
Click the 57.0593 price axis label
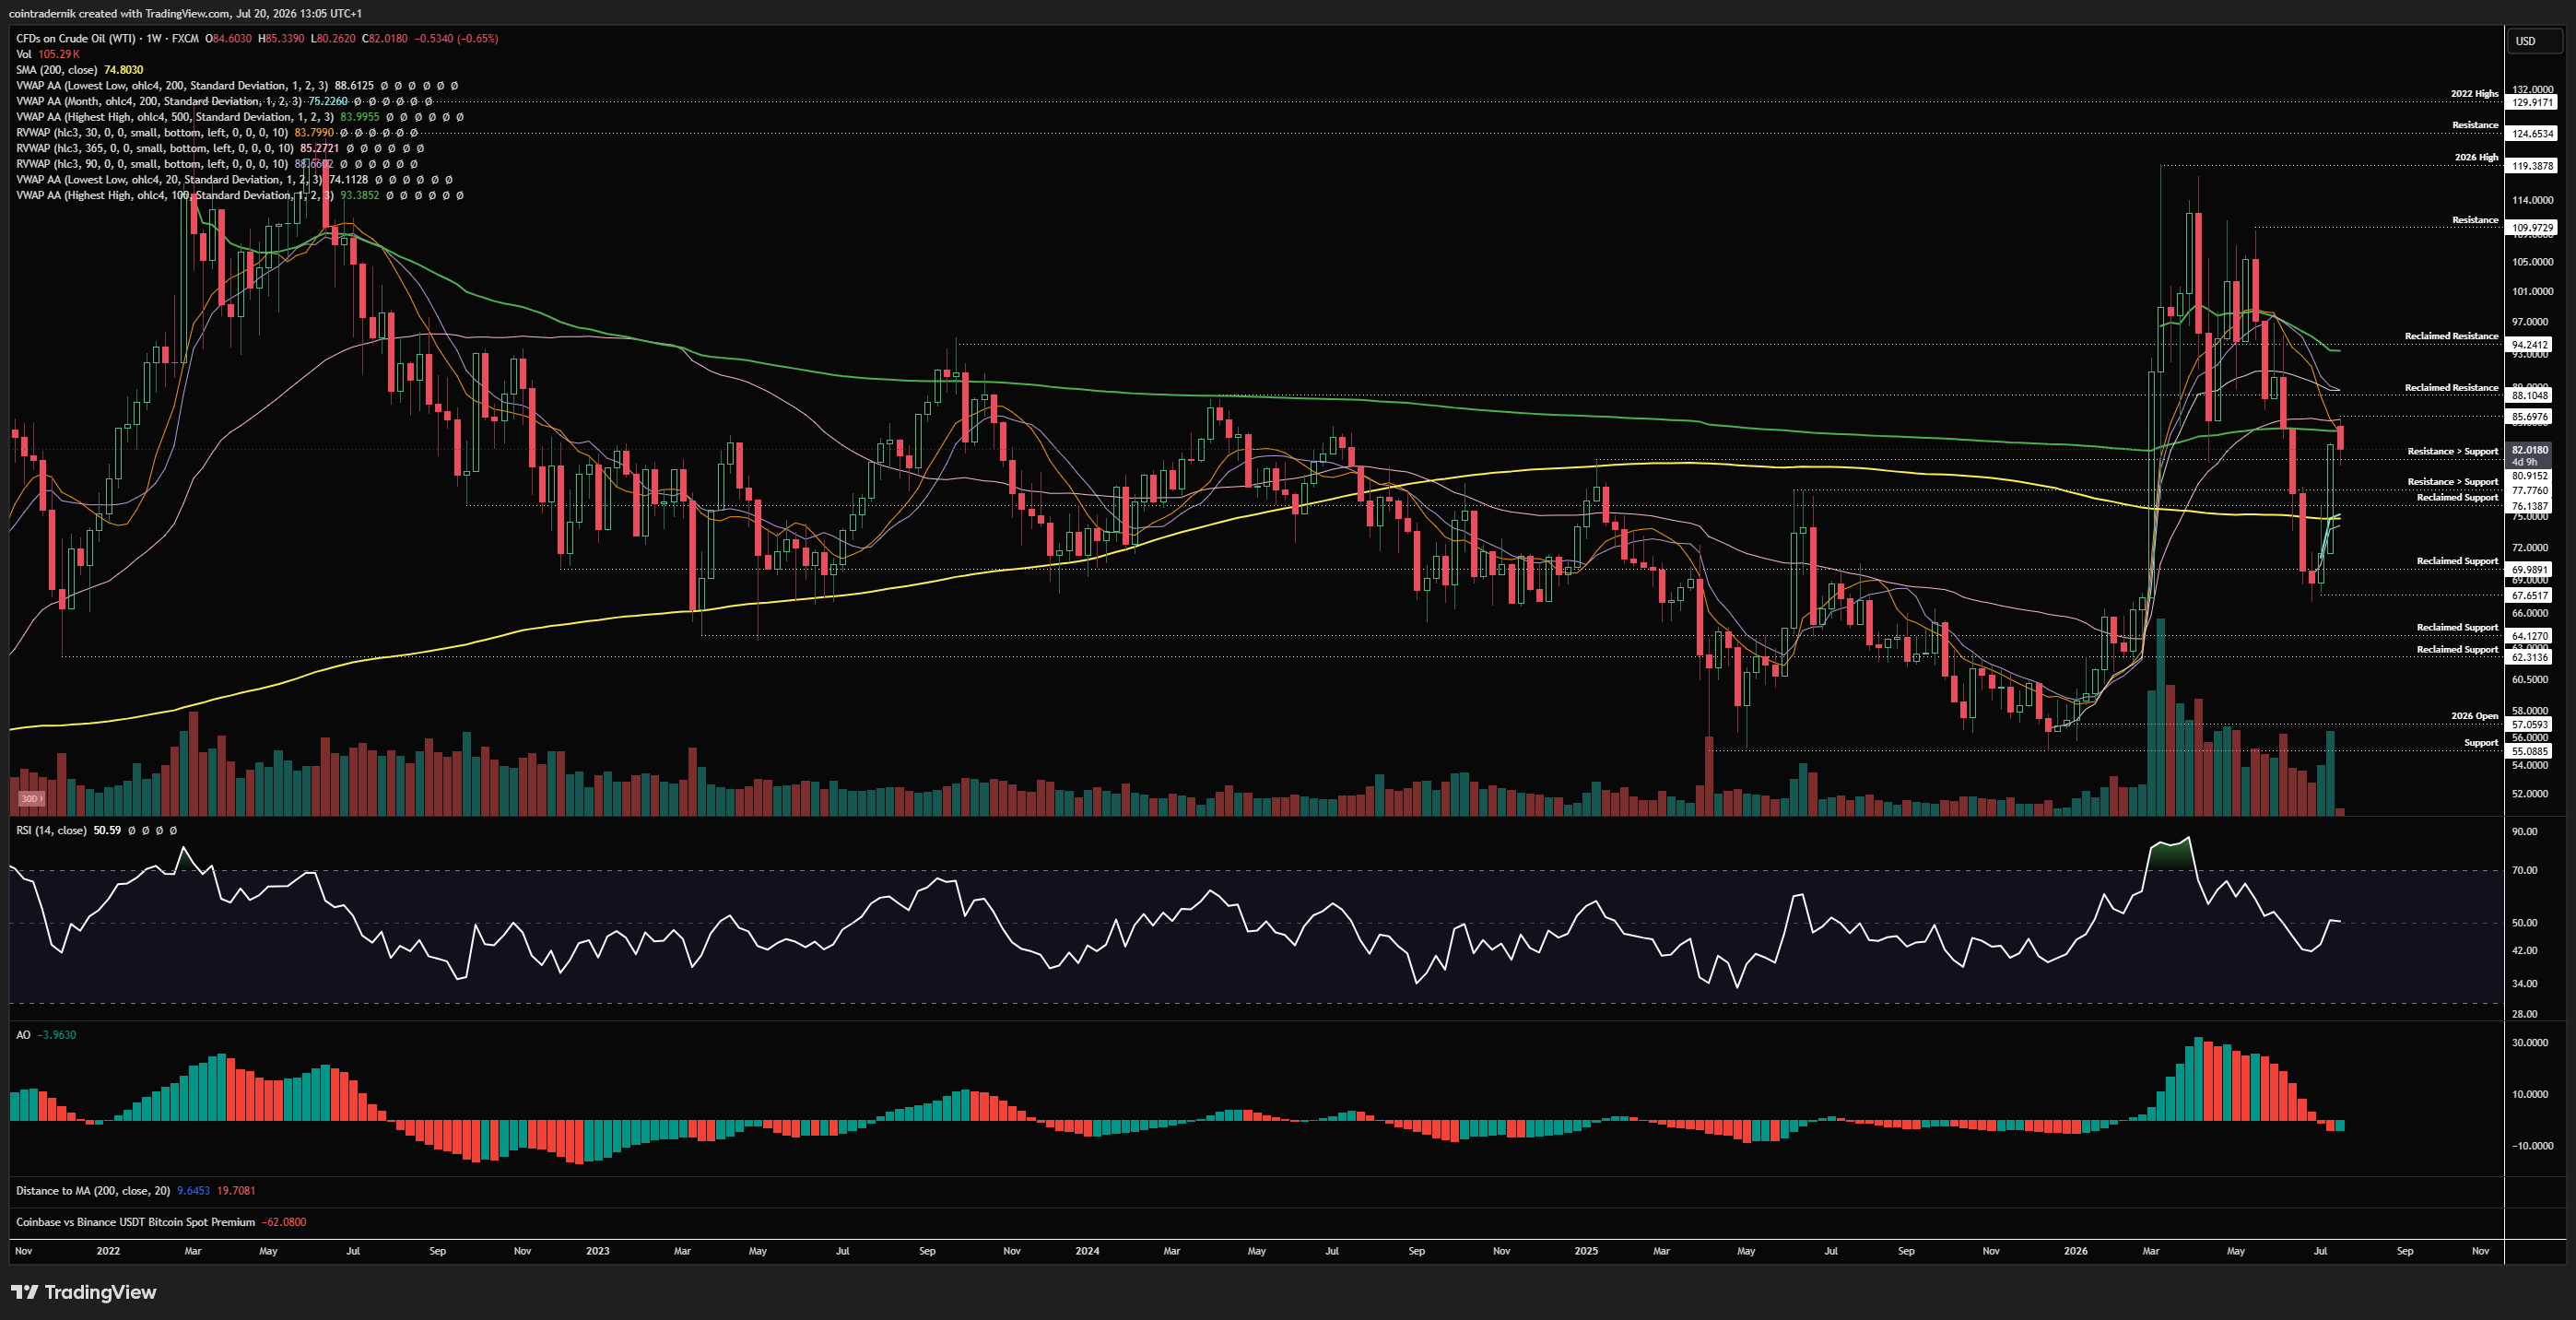tap(2530, 725)
